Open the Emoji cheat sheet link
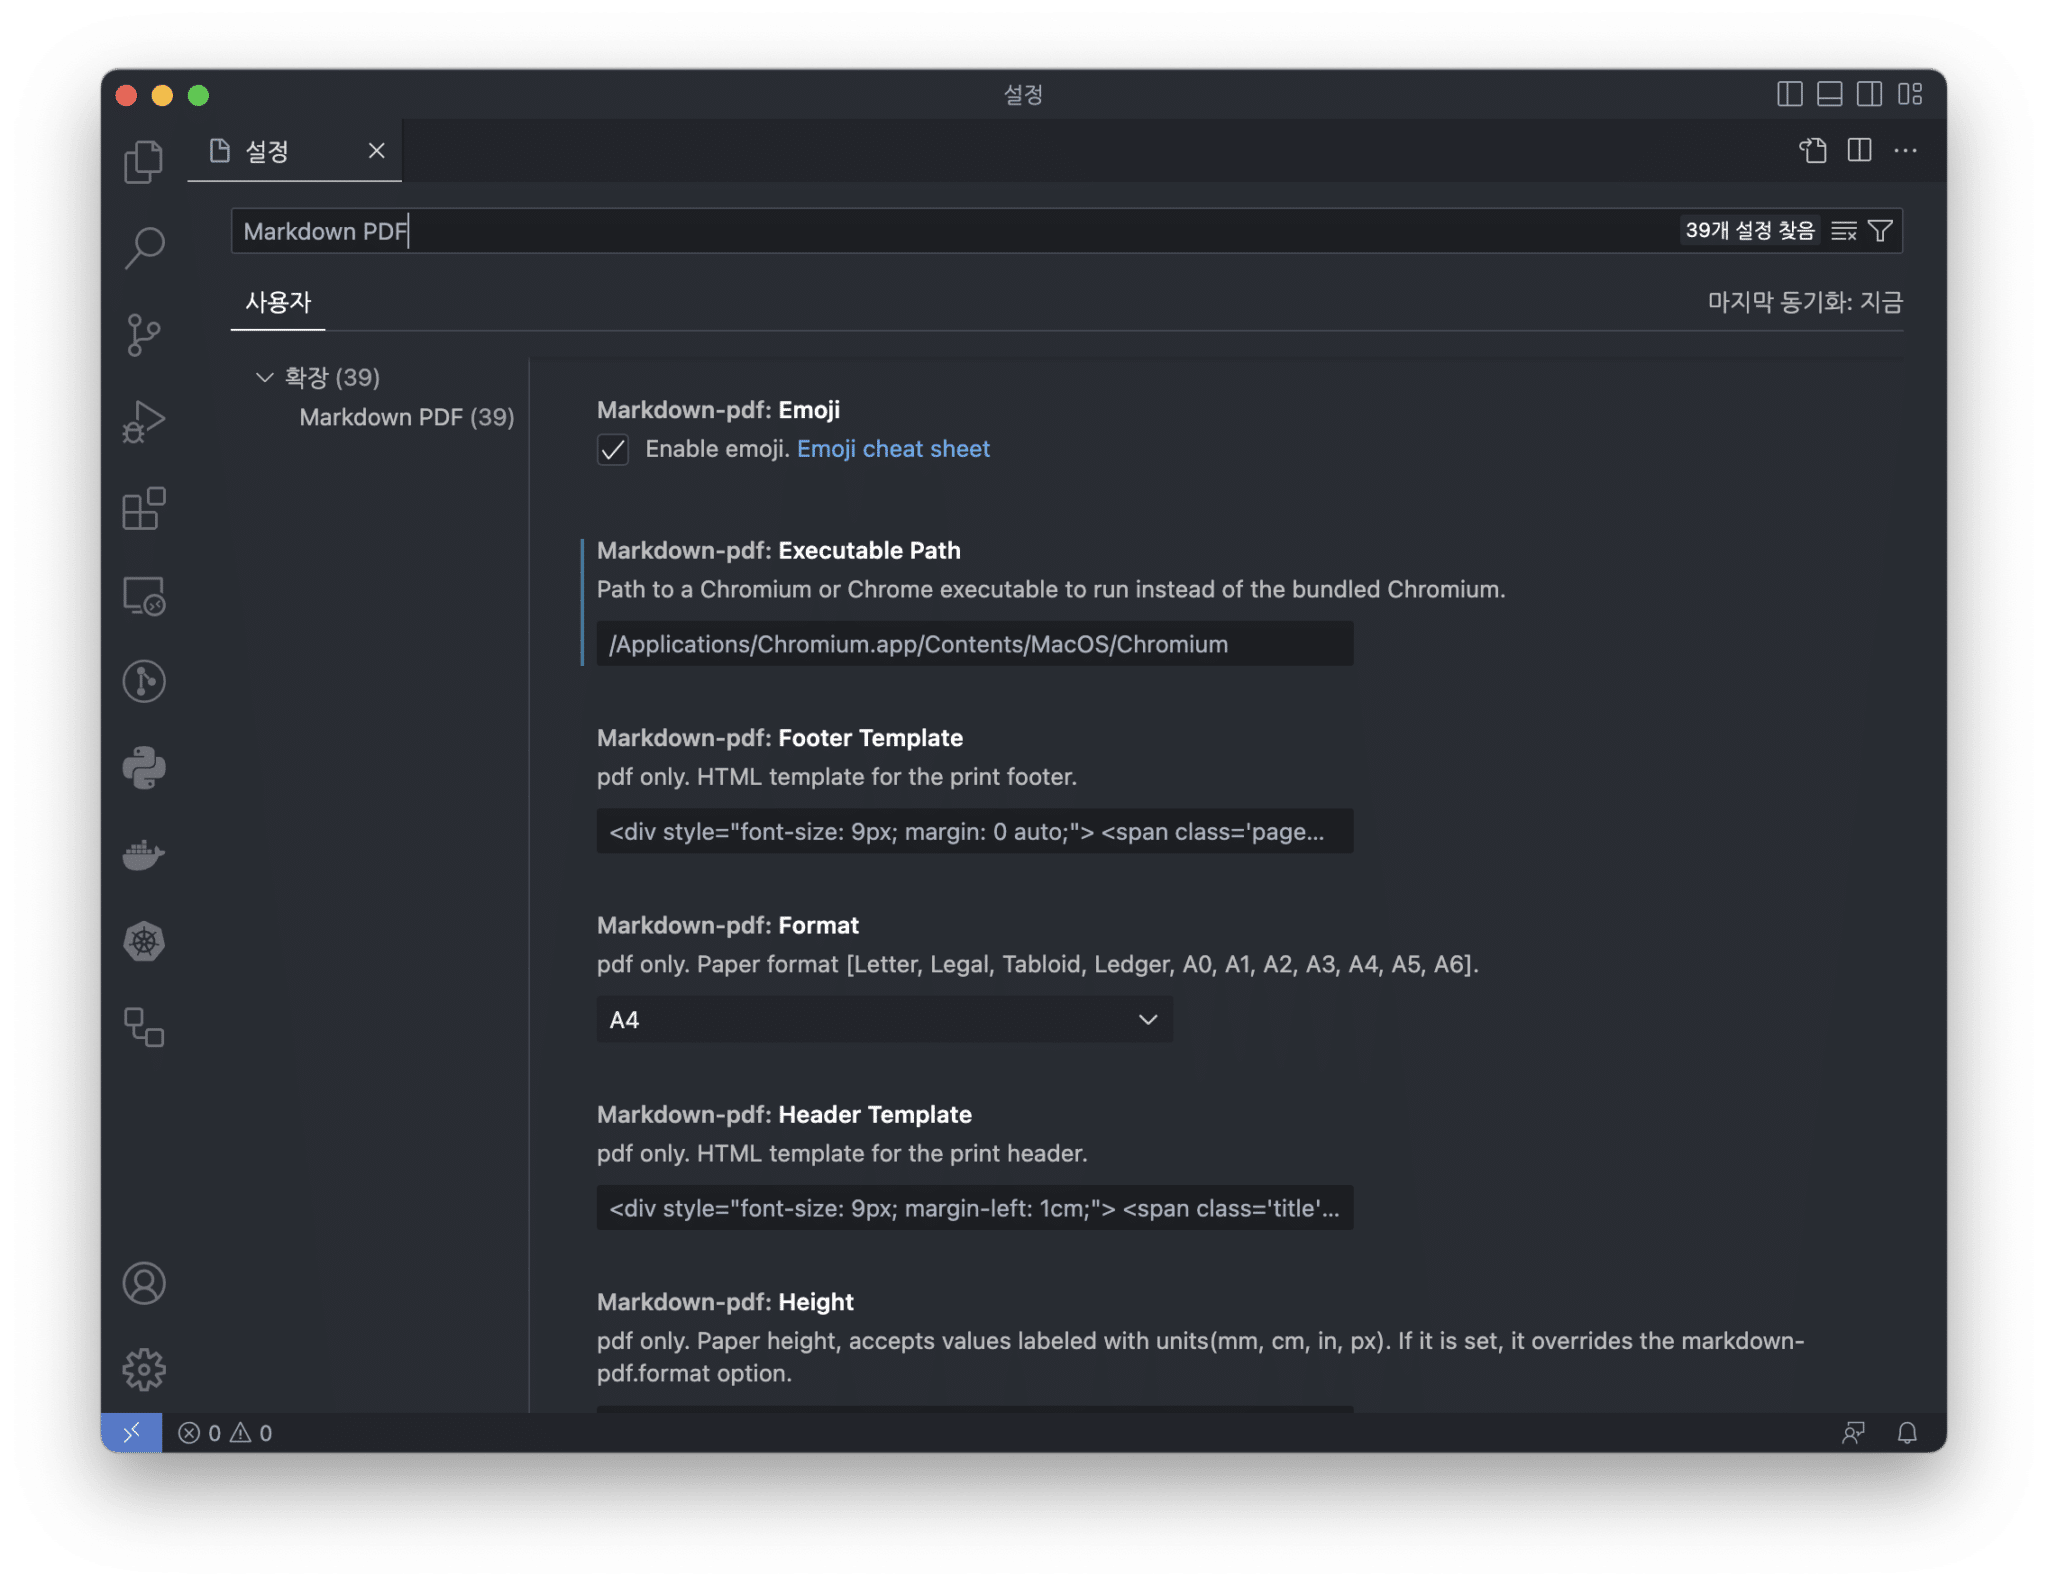This screenshot has width=2048, height=1586. point(893,449)
